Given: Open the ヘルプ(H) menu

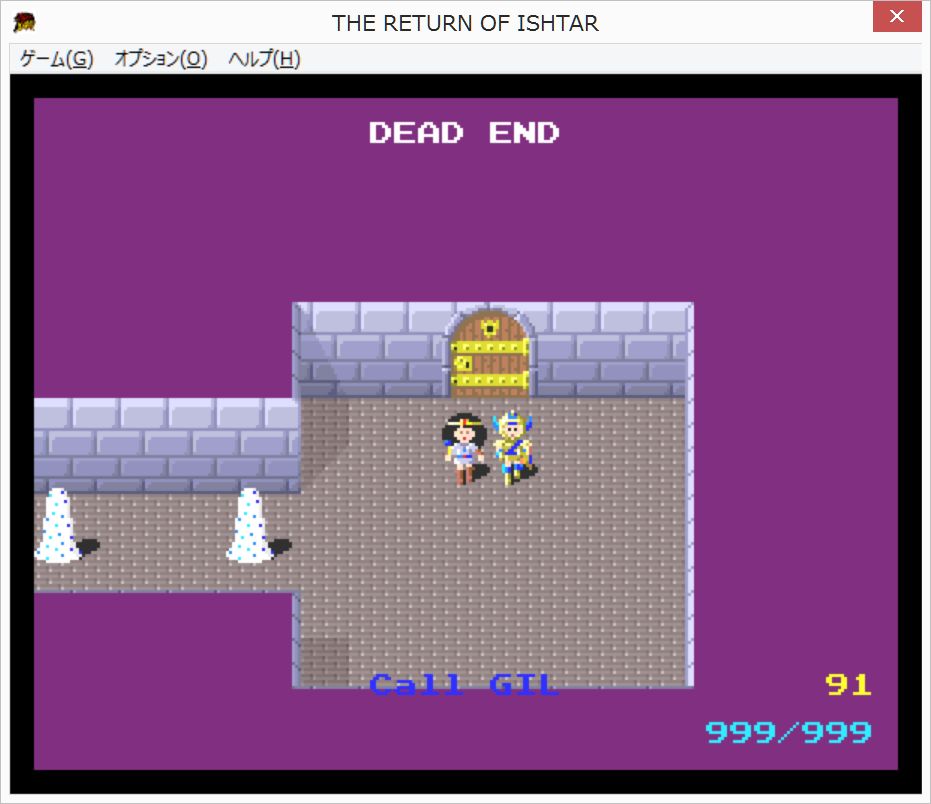Looking at the screenshot, I should (264, 59).
